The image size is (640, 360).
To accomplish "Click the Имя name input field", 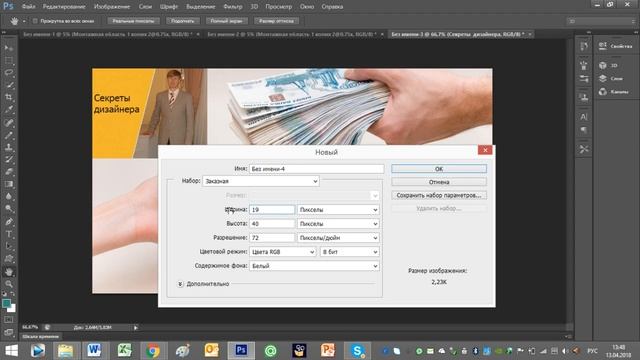I will click(316, 169).
